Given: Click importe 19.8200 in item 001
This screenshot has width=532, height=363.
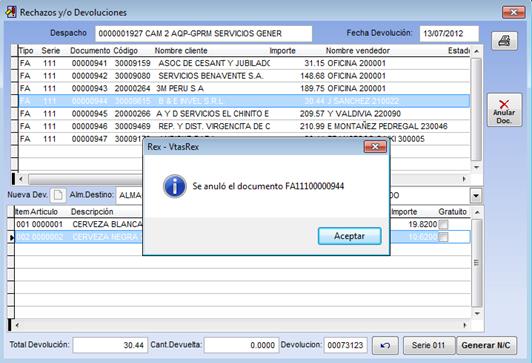Looking at the screenshot, I should [423, 224].
